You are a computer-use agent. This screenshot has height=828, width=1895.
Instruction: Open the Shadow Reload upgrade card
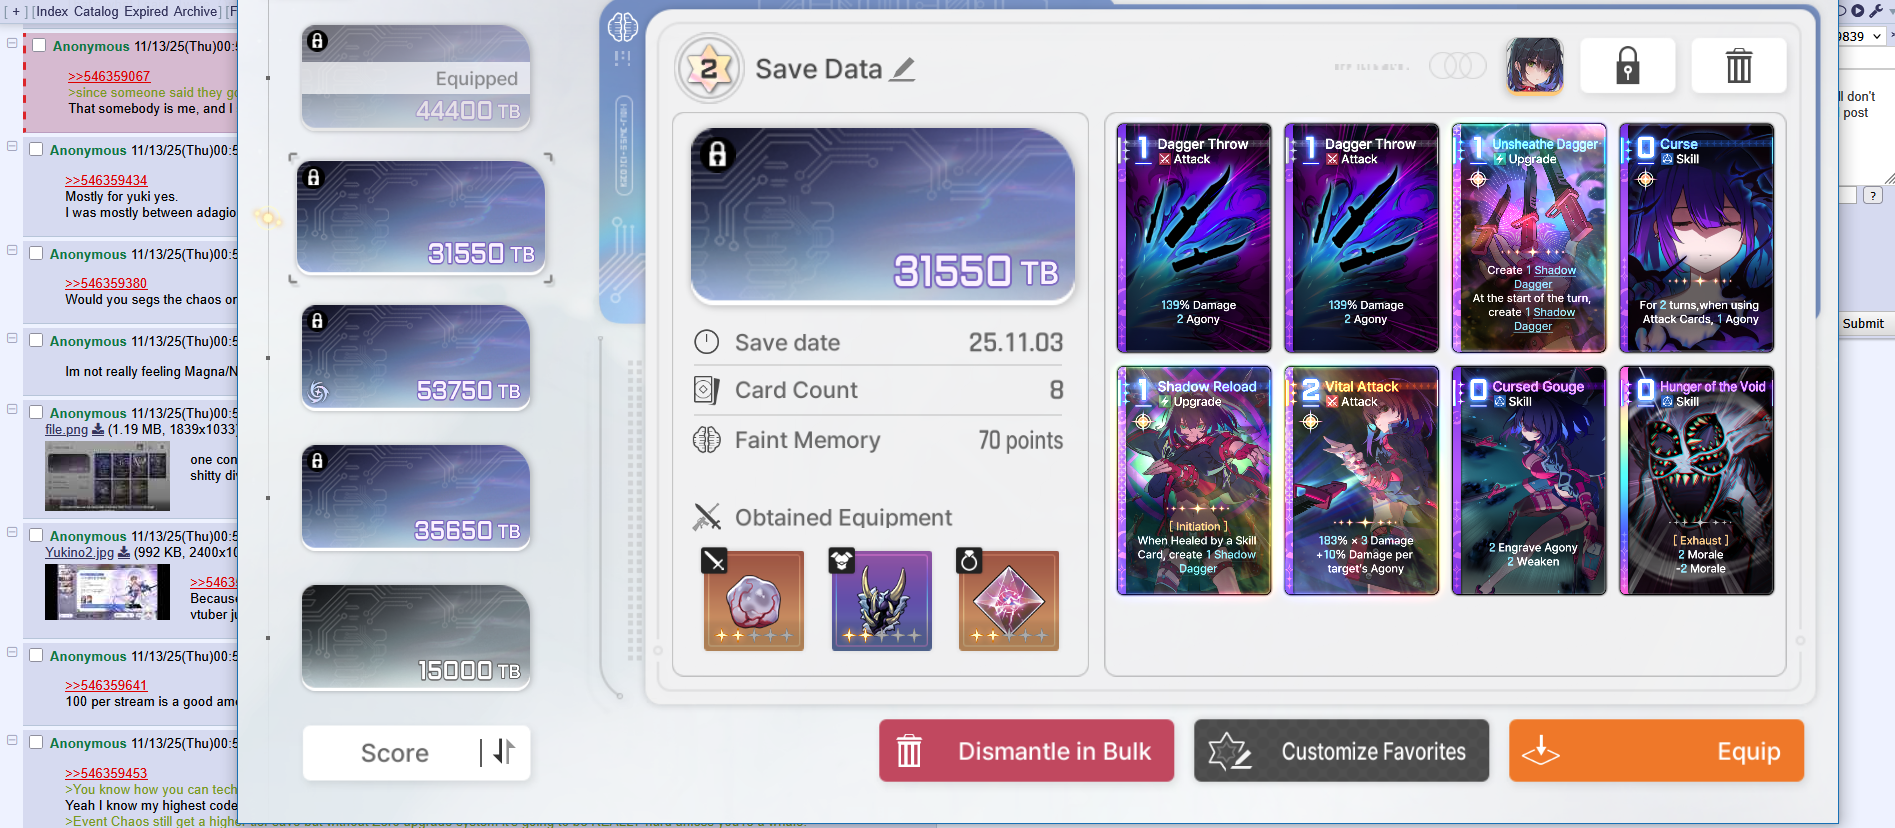pyautogui.click(x=1194, y=480)
